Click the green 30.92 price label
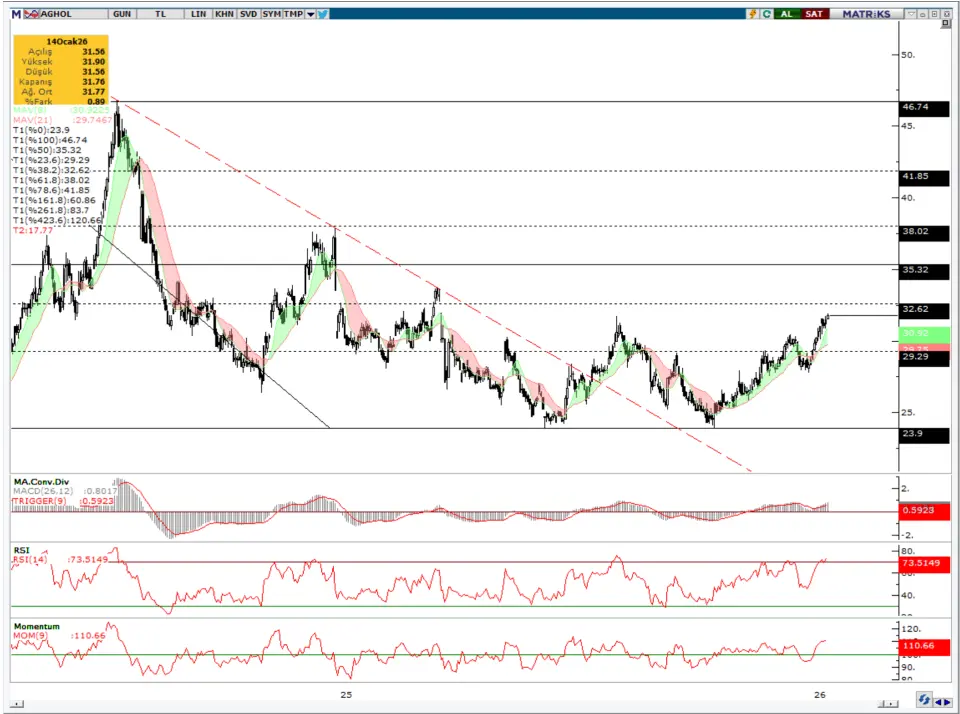 tap(922, 333)
